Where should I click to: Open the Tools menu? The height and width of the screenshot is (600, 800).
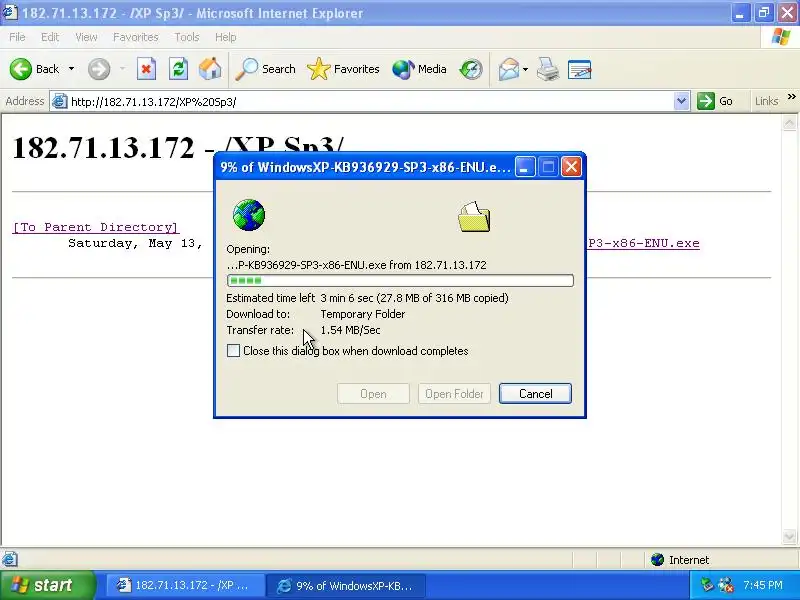[x=187, y=37]
